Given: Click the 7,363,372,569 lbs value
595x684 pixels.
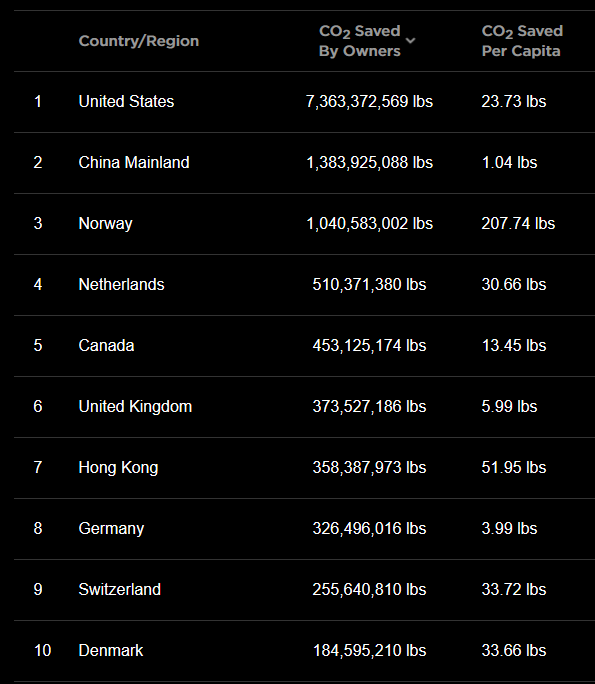Looking at the screenshot, I should click(369, 102).
